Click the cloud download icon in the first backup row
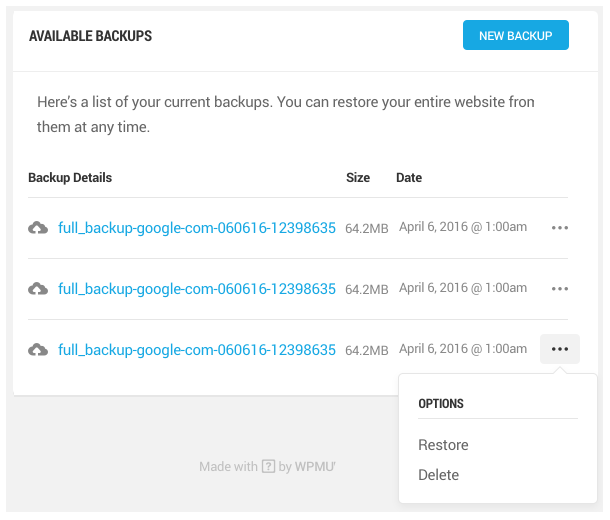 [38, 228]
